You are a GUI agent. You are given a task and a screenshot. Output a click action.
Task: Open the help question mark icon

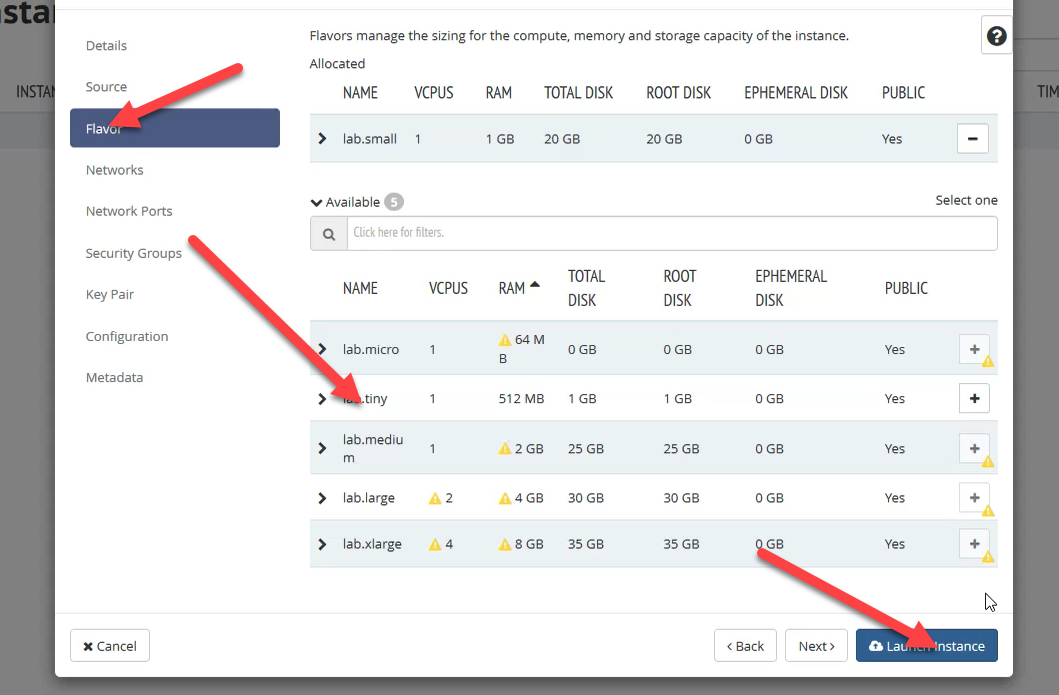[x=996, y=37]
